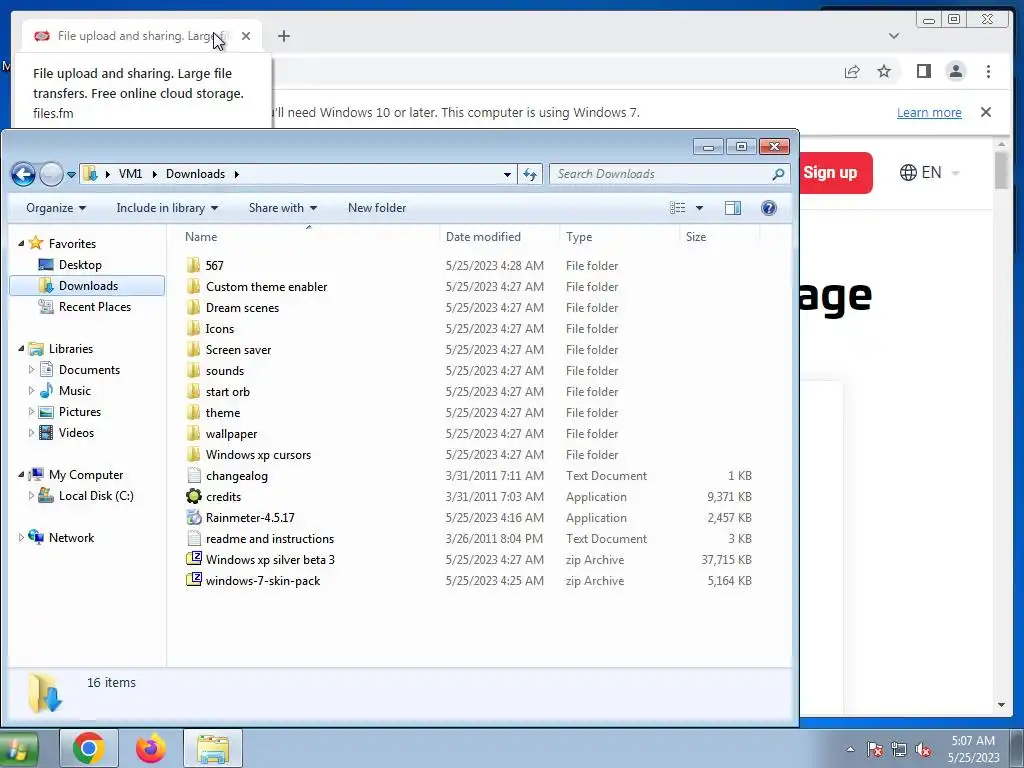Select the Custom theme enabler folder
The image size is (1024, 768).
(x=266, y=287)
